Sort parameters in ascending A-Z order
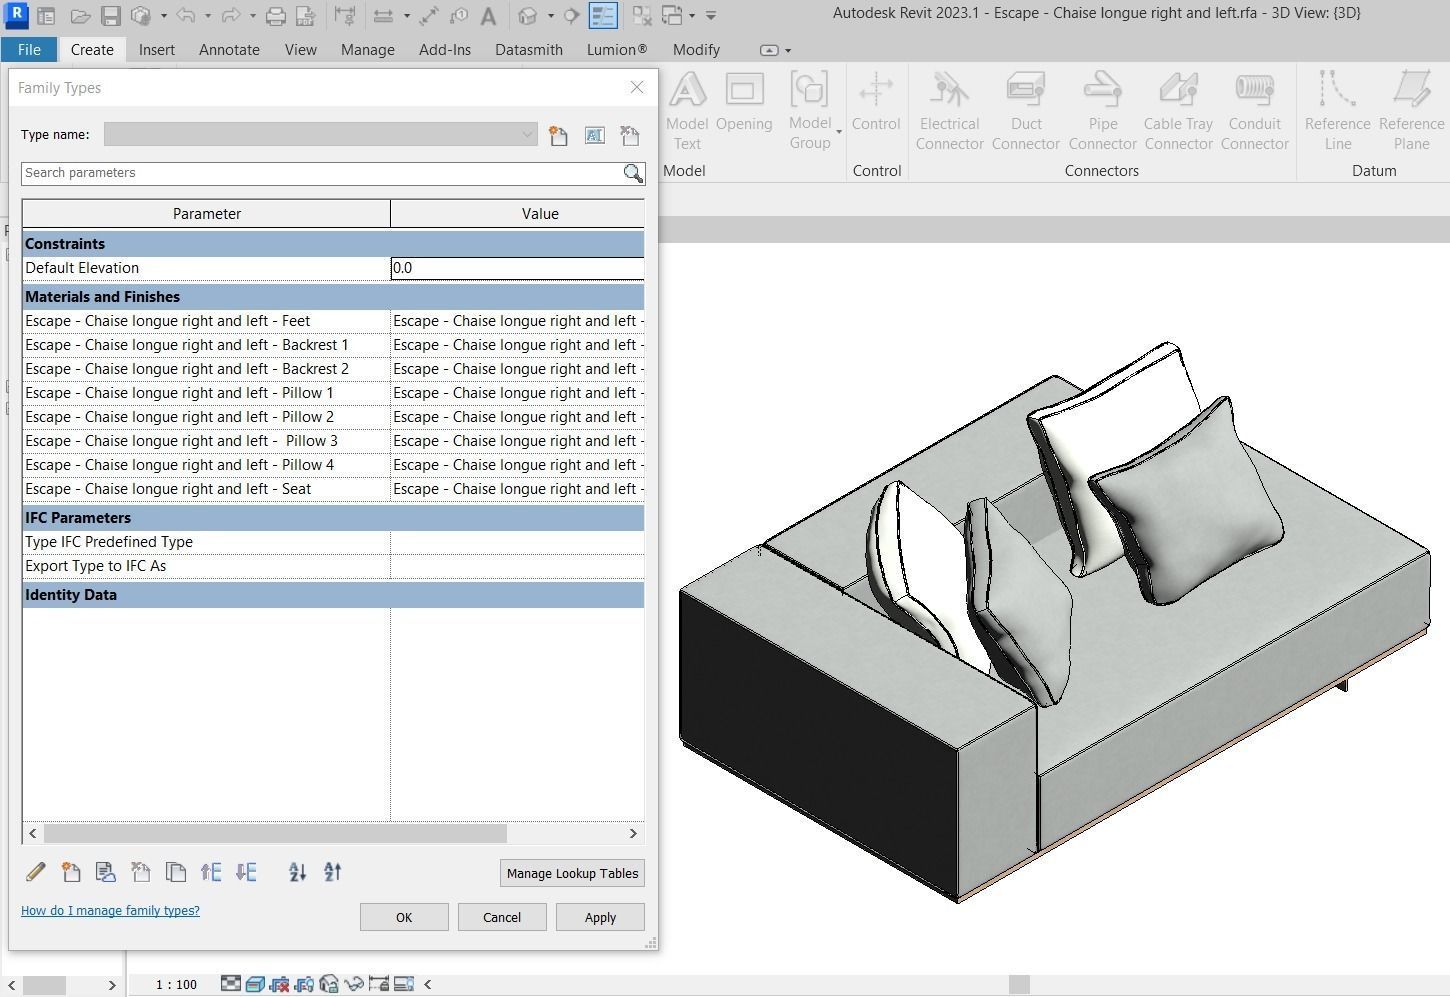Viewport: 1450px width, 997px height. tap(298, 872)
